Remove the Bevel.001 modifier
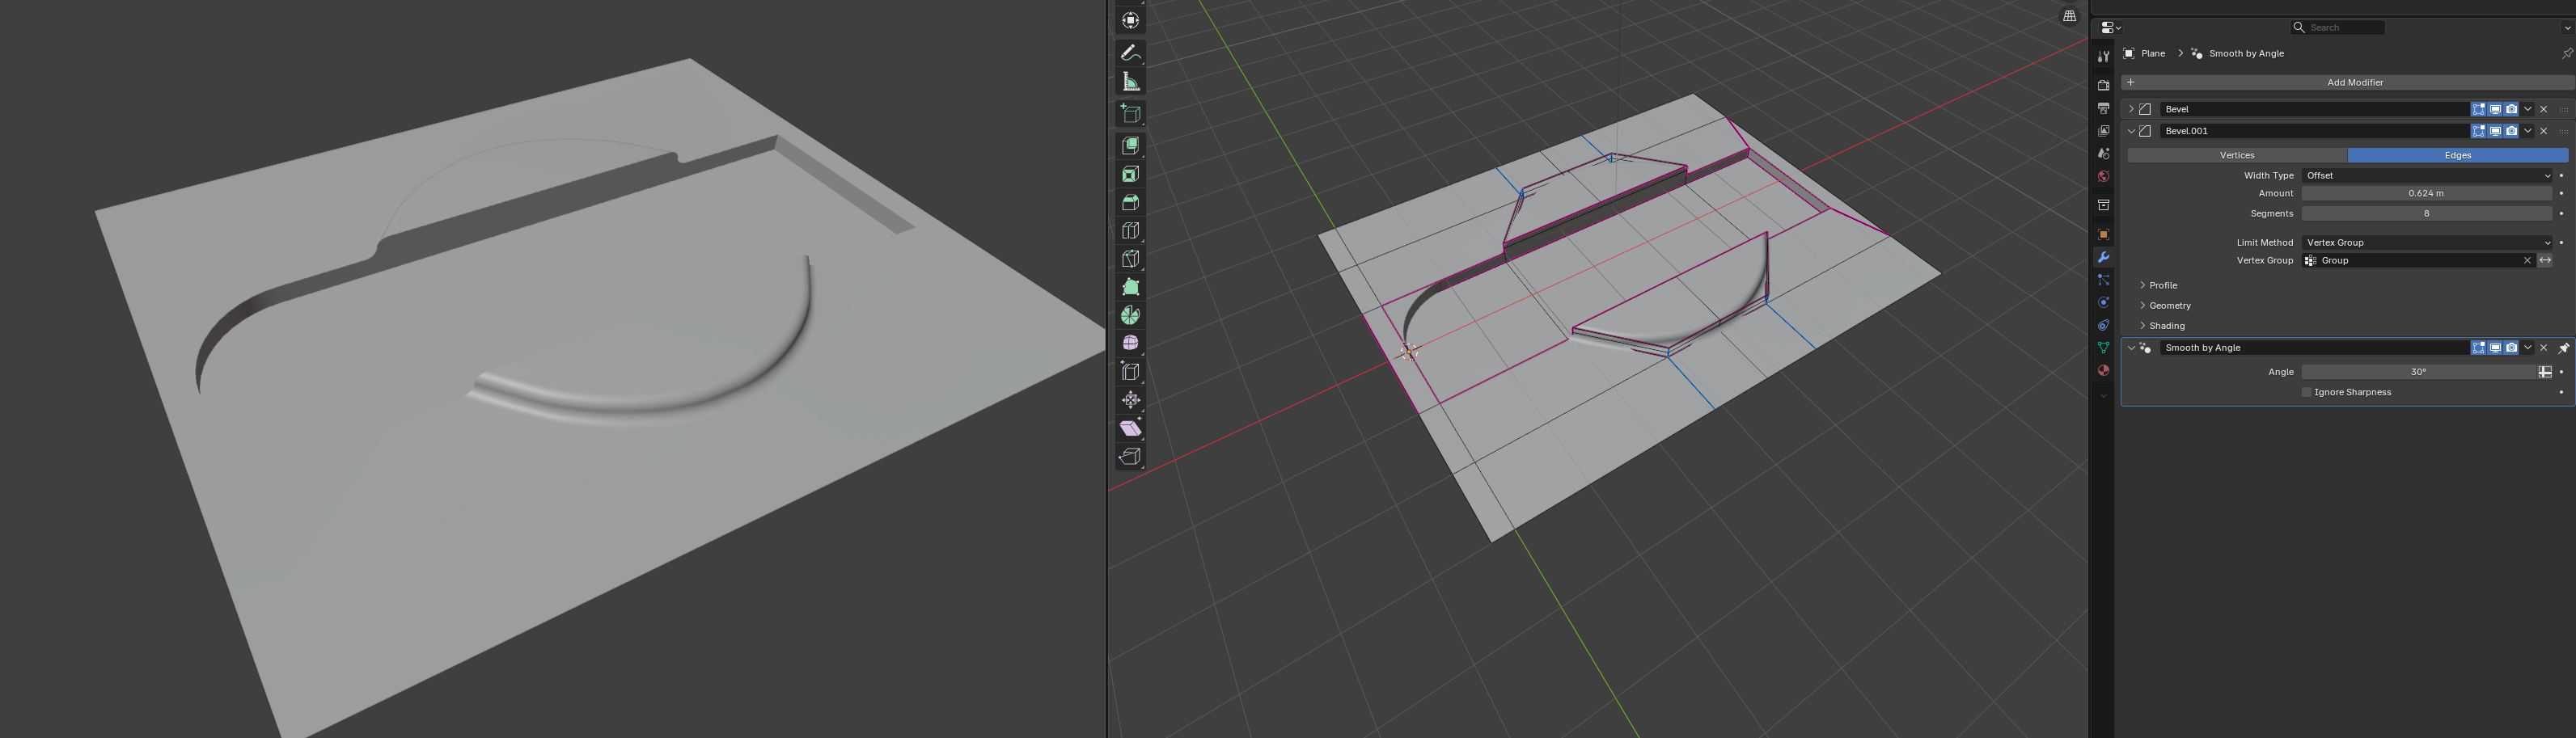The width and height of the screenshot is (2576, 738). [x=2544, y=131]
